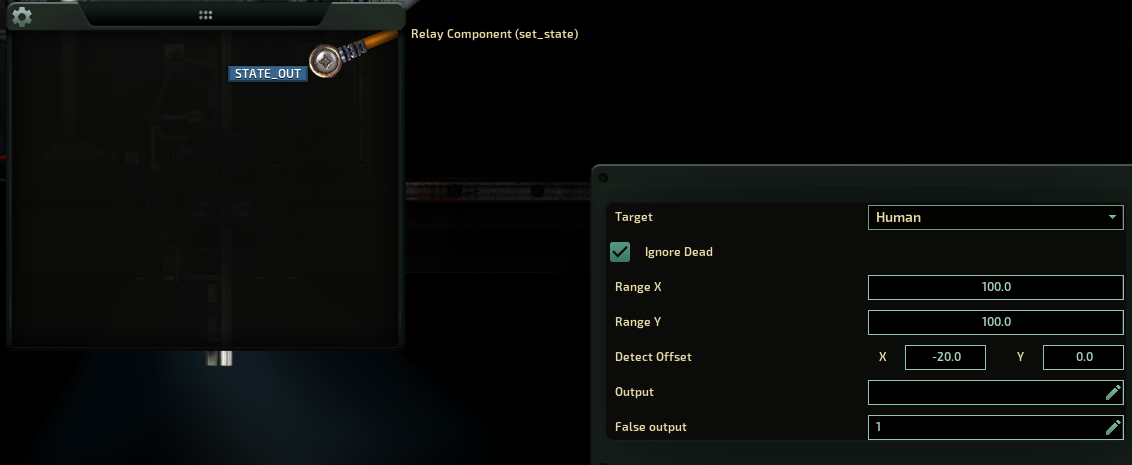1132x465 pixels.
Task: Click the Relay Component (set_state) label
Action: 495,34
